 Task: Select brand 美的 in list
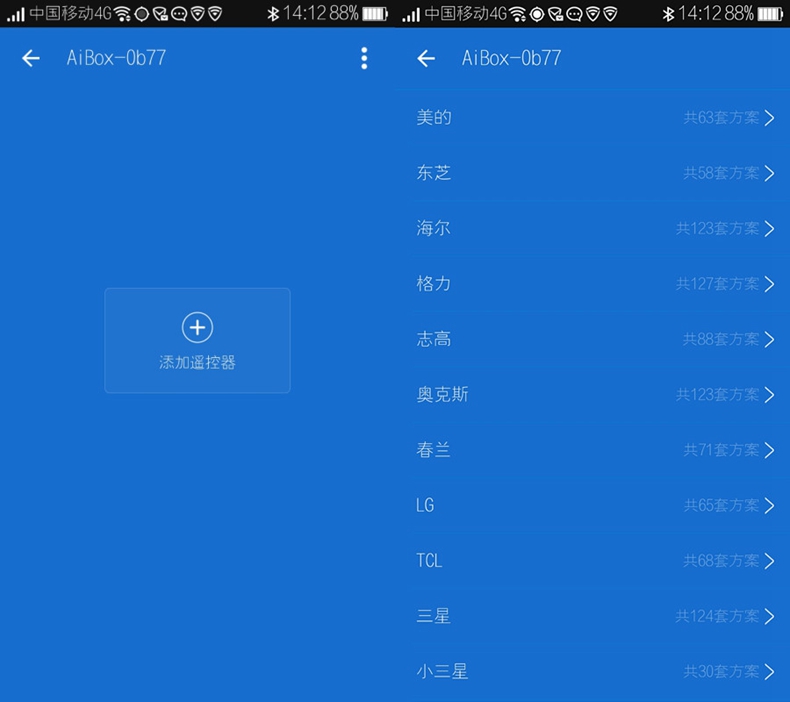pos(592,118)
